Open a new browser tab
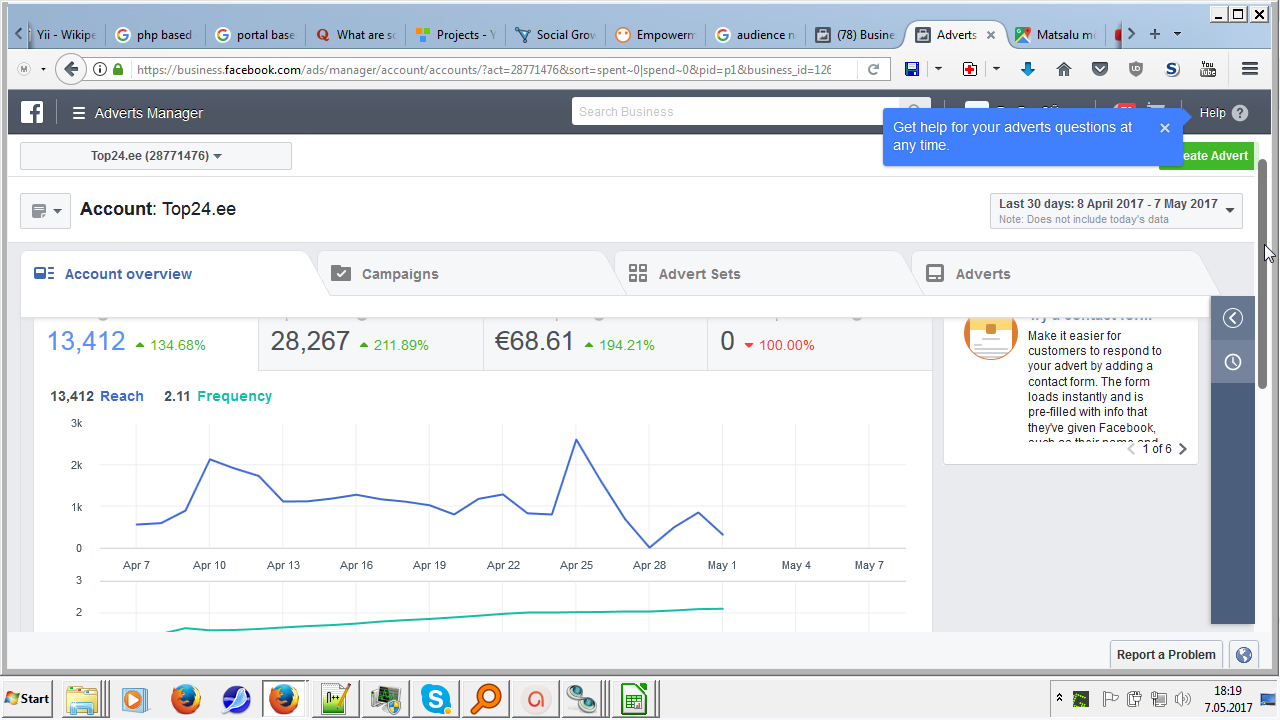 (1155, 34)
